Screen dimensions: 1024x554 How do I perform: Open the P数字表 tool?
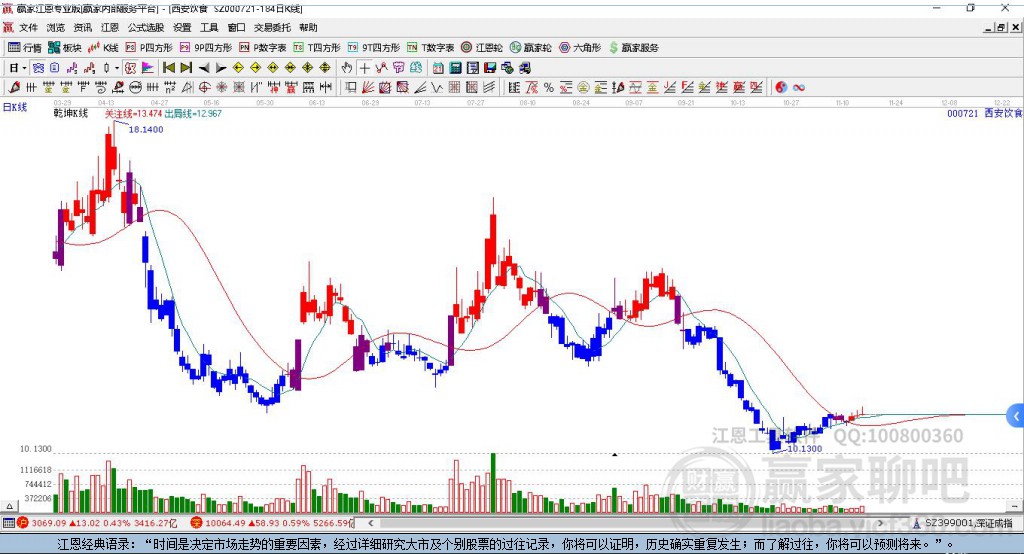point(263,48)
